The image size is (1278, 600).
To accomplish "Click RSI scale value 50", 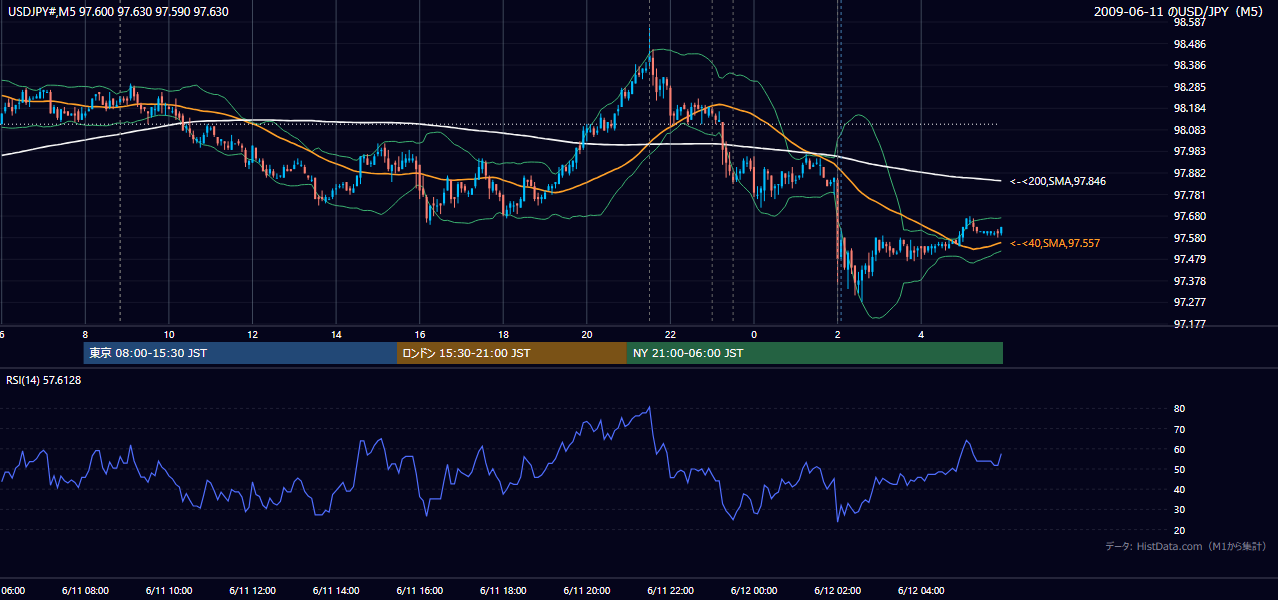I will coord(1180,469).
